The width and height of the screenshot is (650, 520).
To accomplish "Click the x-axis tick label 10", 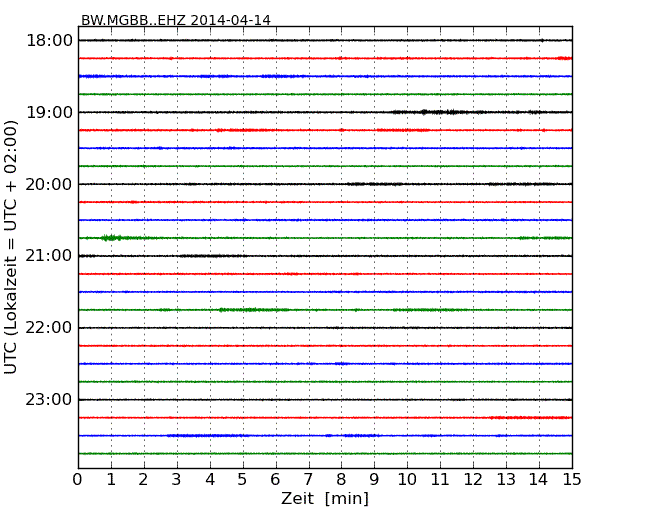I will click(407, 480).
